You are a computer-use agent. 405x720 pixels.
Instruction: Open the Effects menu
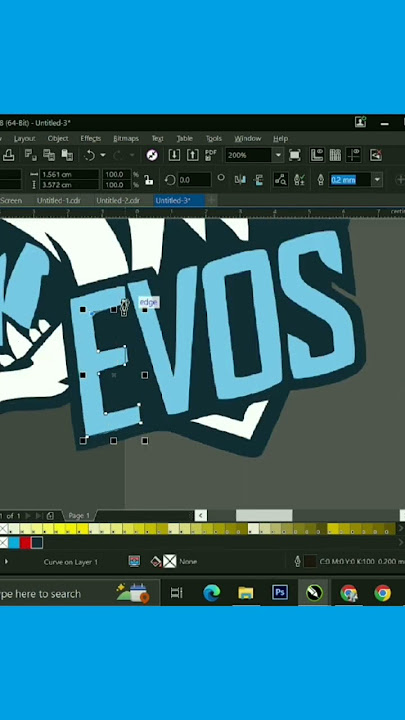point(90,138)
